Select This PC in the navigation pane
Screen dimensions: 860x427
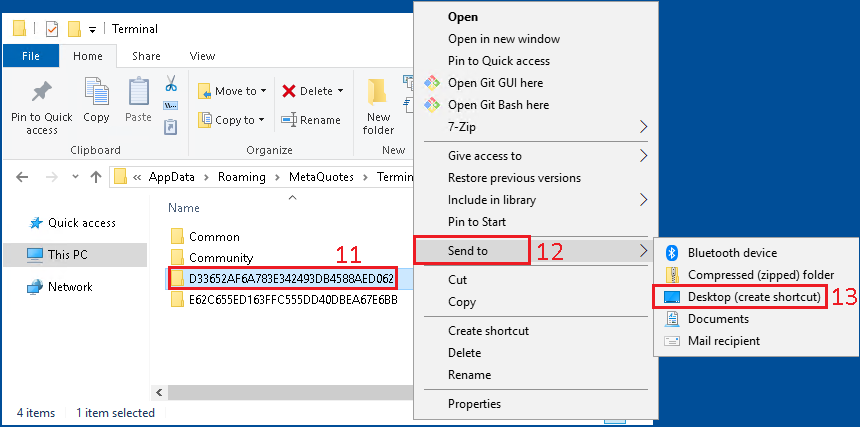pos(67,255)
